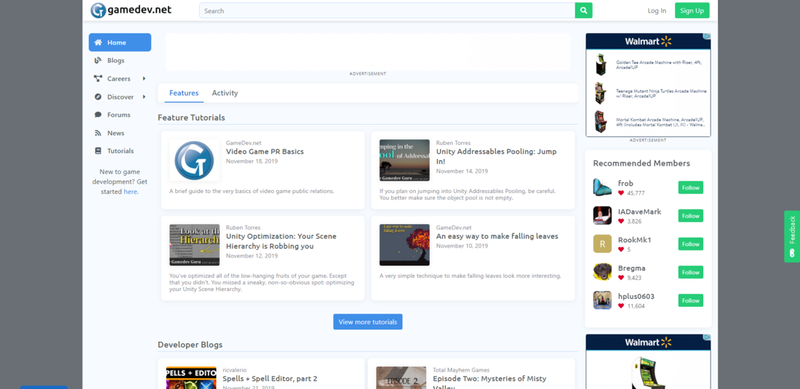Open Bregma's dog avatar
The image size is (800, 389).
[x=602, y=272]
